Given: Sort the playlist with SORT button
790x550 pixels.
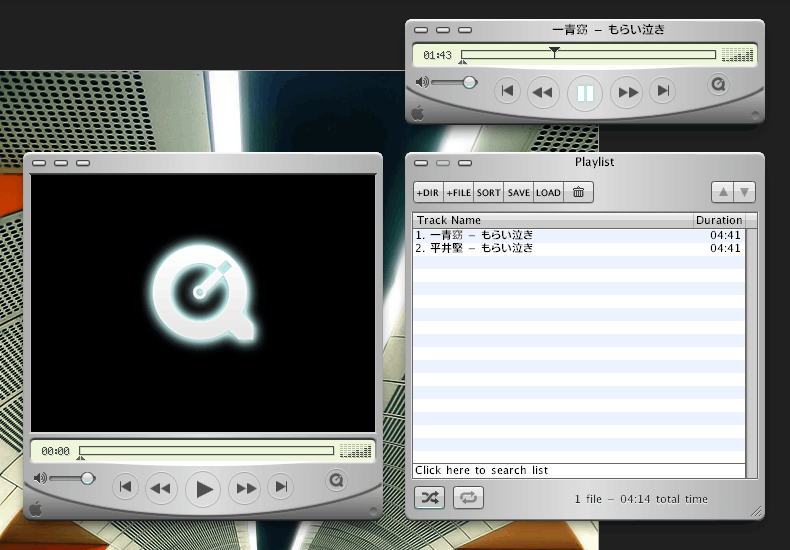Looking at the screenshot, I should 488,192.
